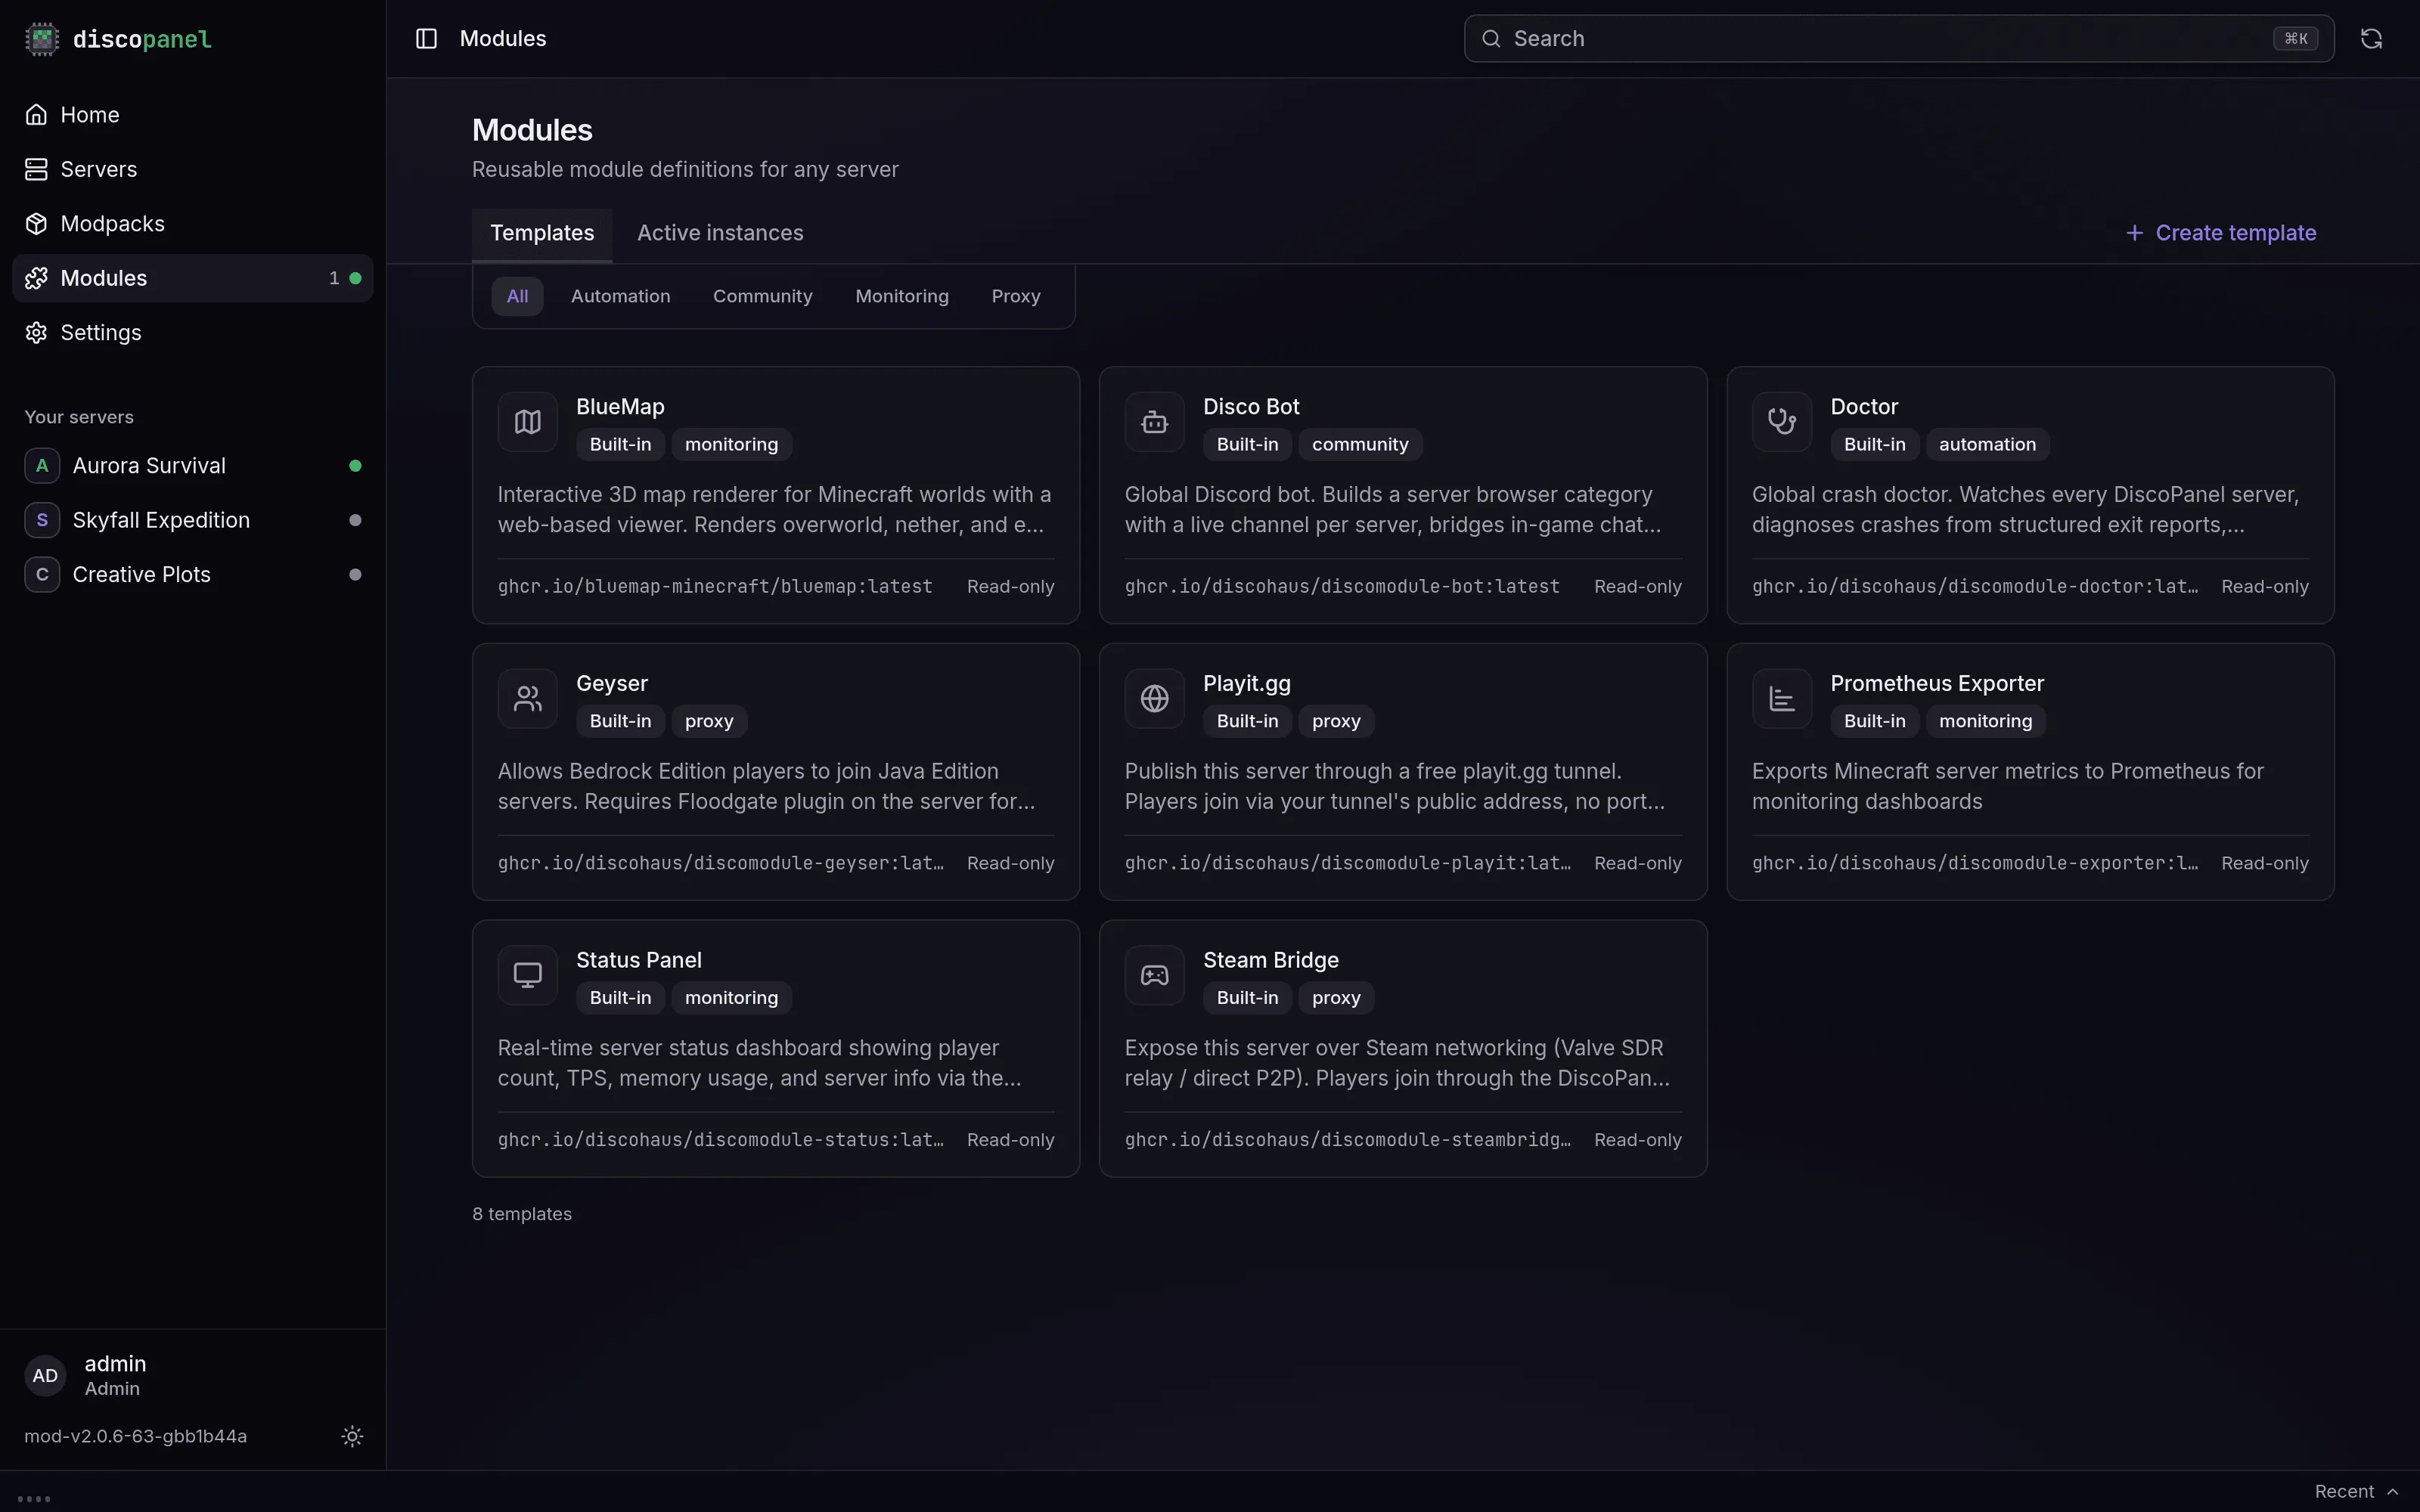
Task: Open Settings in the sidebar
Action: 192,332
